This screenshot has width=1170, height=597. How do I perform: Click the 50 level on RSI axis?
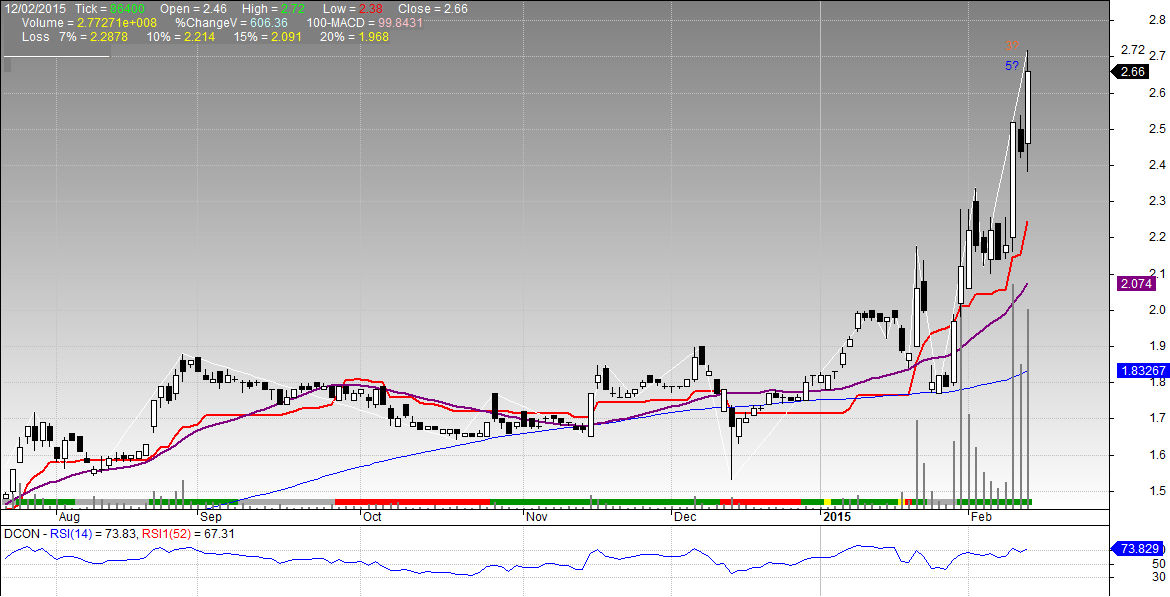click(x=1158, y=563)
